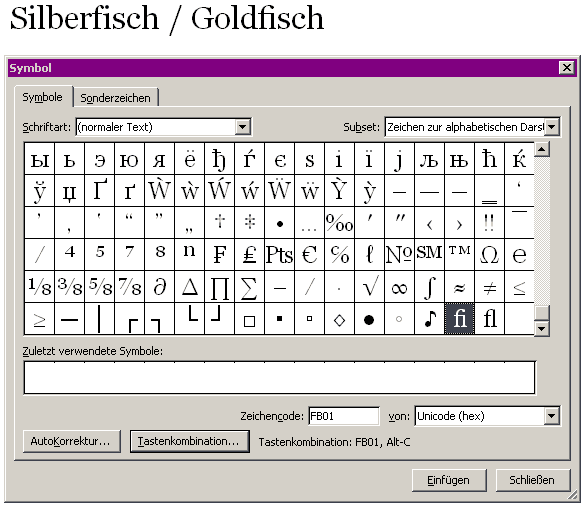Pick the partial derivative symbol
The height and width of the screenshot is (510, 586).
click(x=160, y=287)
